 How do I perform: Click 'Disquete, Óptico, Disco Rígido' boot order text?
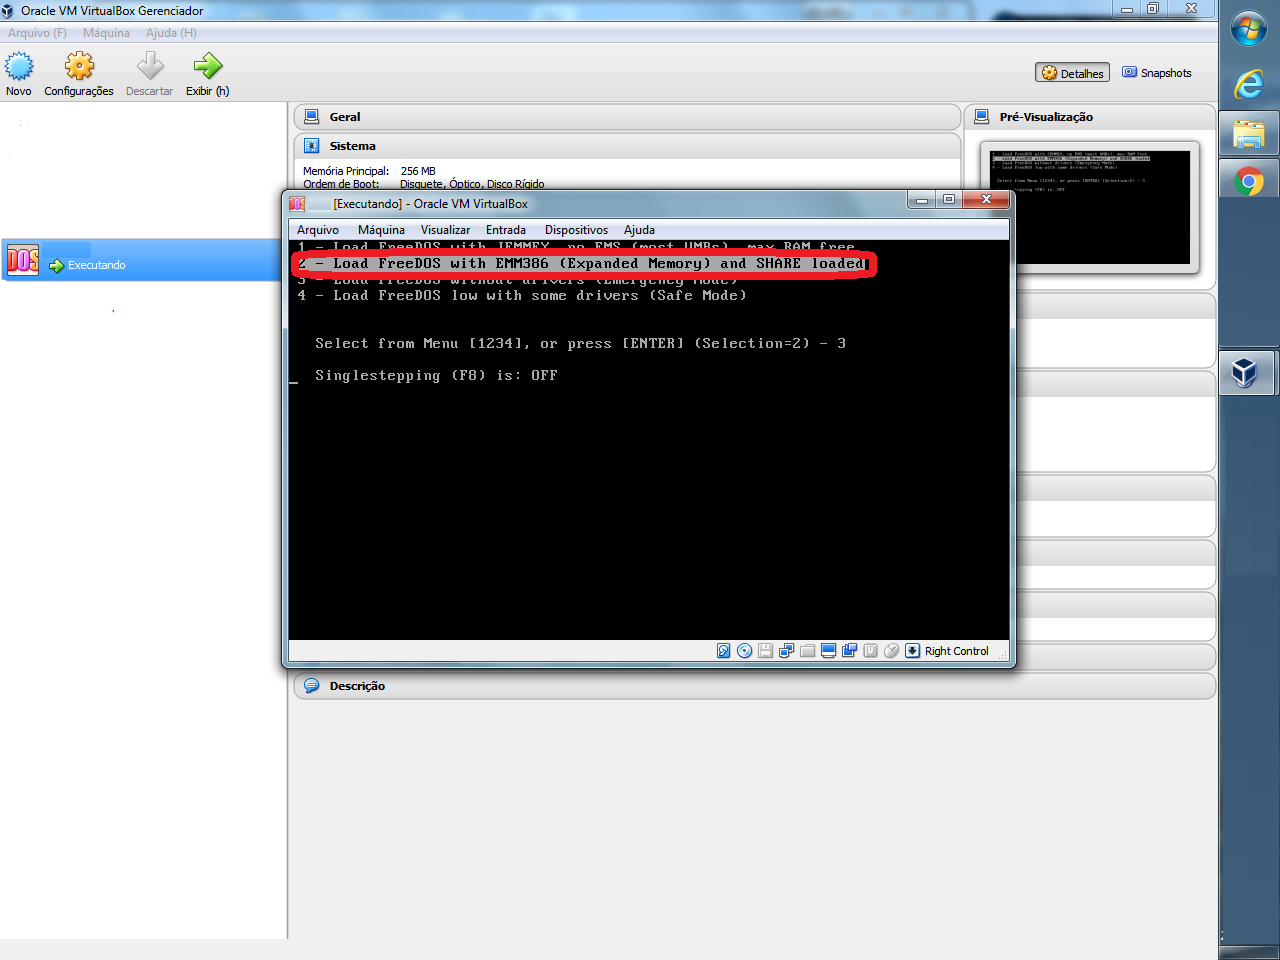(x=472, y=184)
